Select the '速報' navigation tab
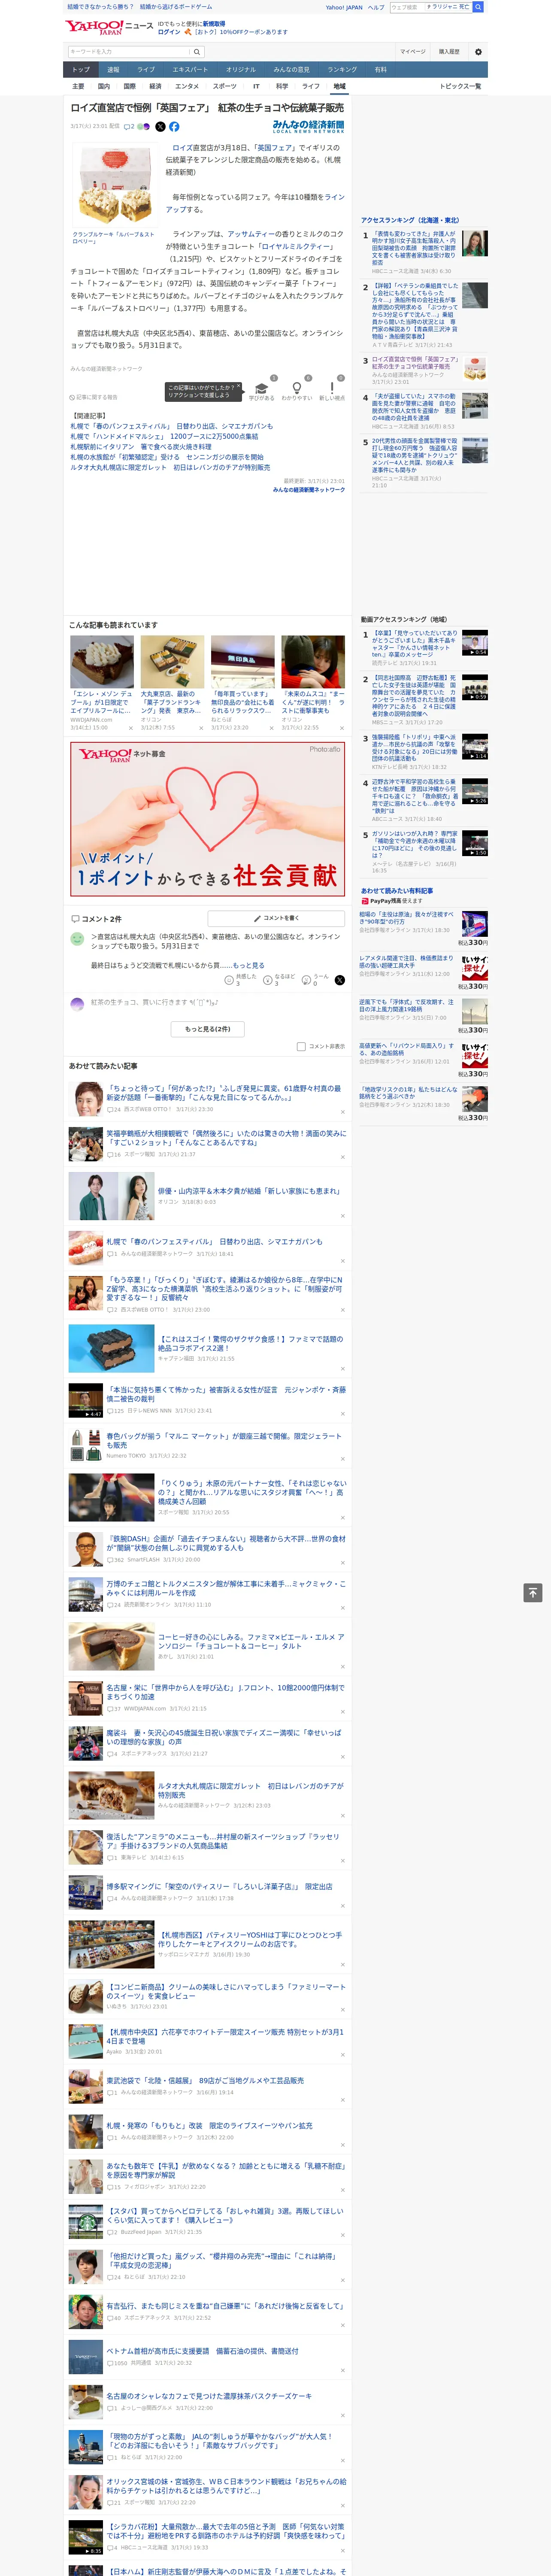Screen dimensions: 551x2576 point(113,69)
